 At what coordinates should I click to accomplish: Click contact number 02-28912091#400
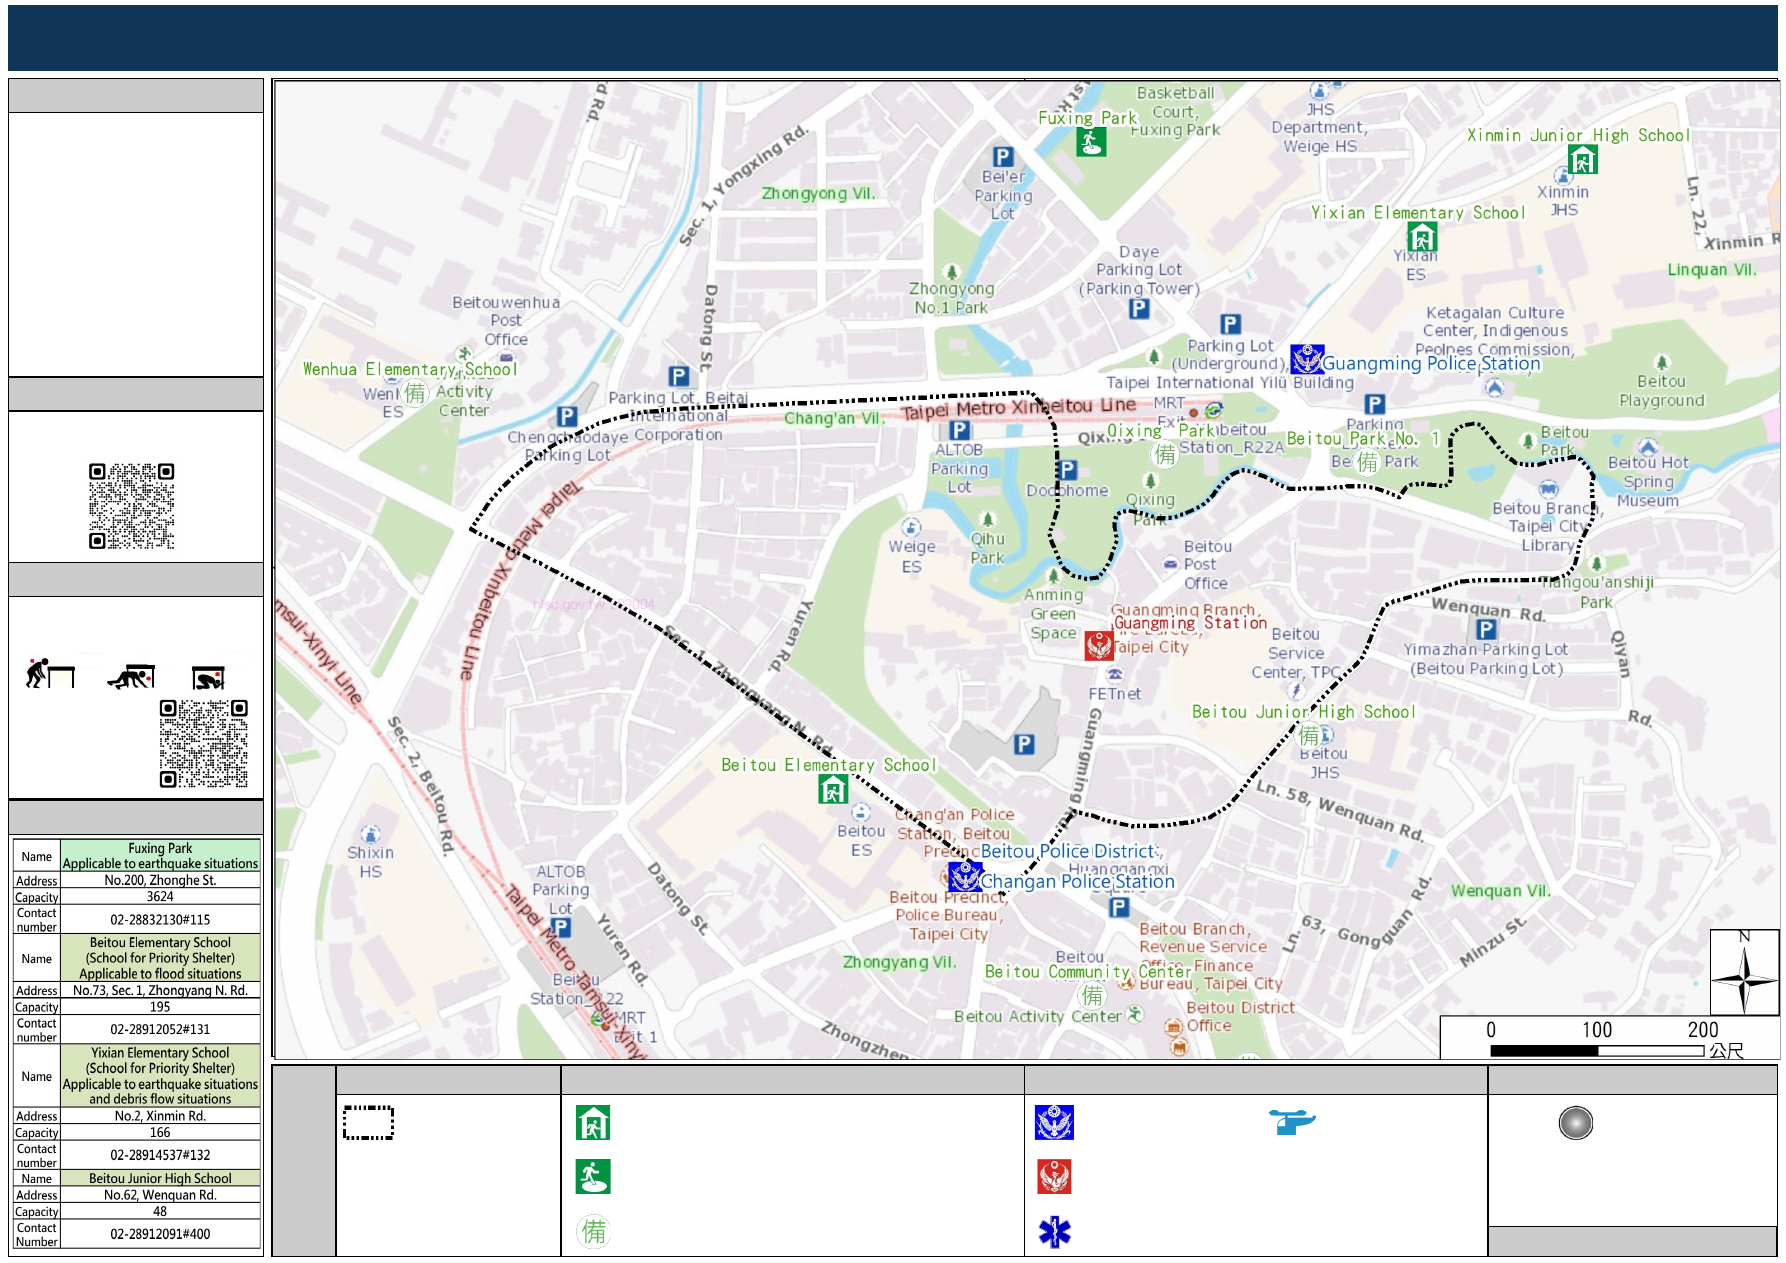[x=160, y=1234]
